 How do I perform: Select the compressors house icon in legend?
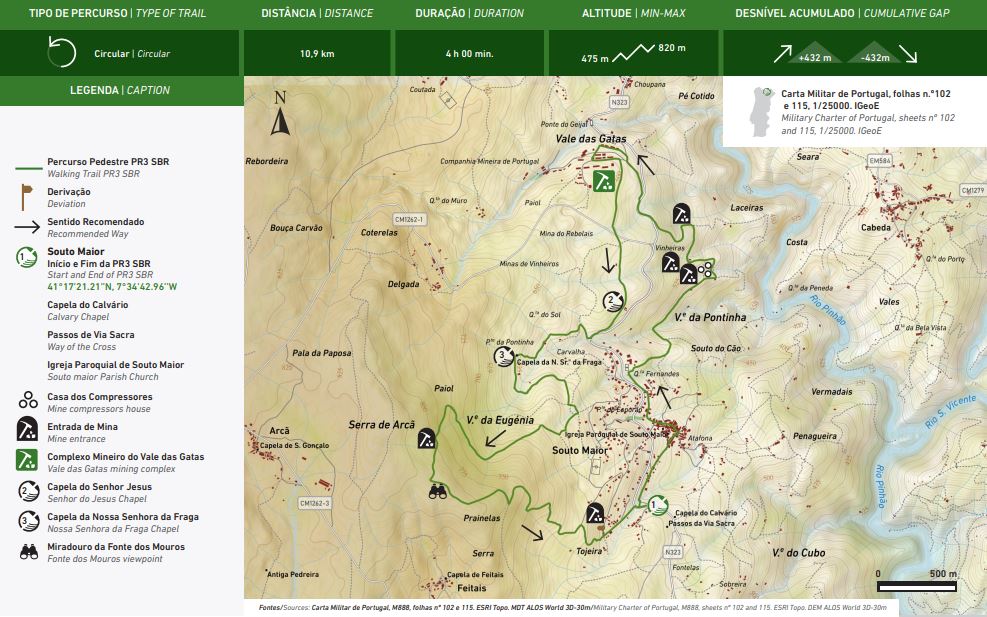click(28, 401)
